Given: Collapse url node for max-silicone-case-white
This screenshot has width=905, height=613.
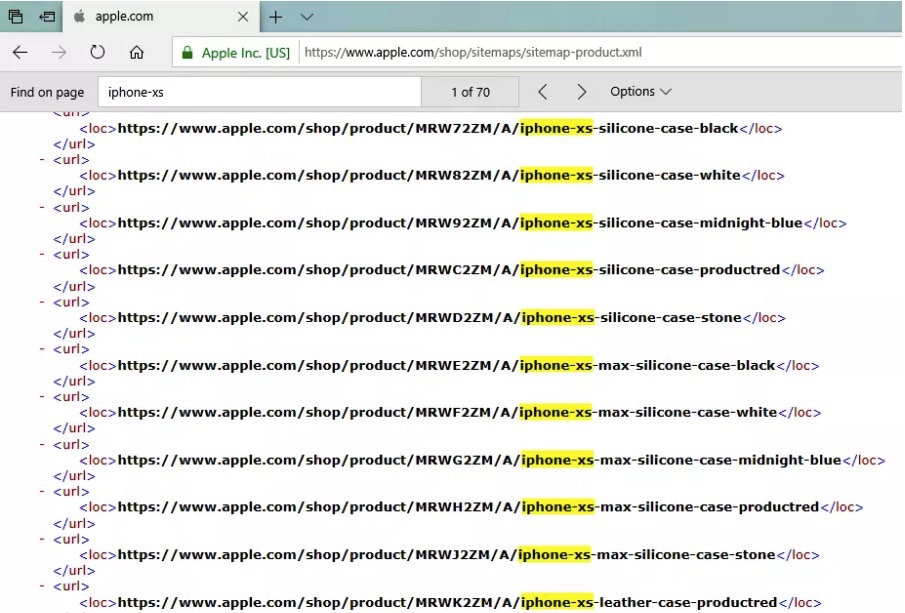Looking at the screenshot, I should [x=42, y=397].
